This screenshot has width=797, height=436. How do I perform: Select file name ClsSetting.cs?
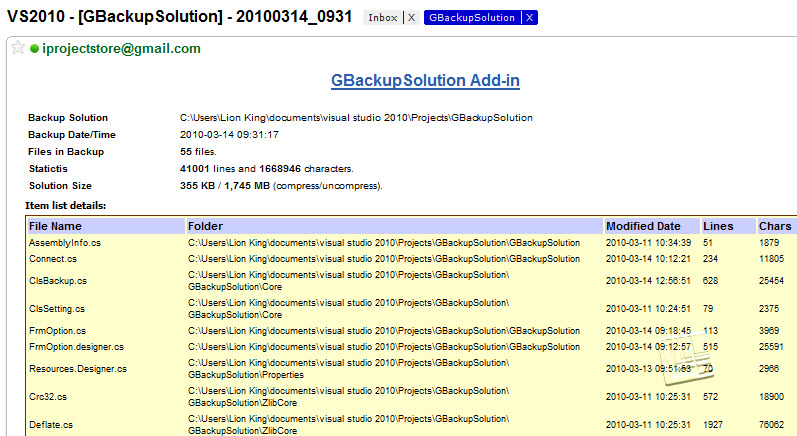[x=57, y=308]
